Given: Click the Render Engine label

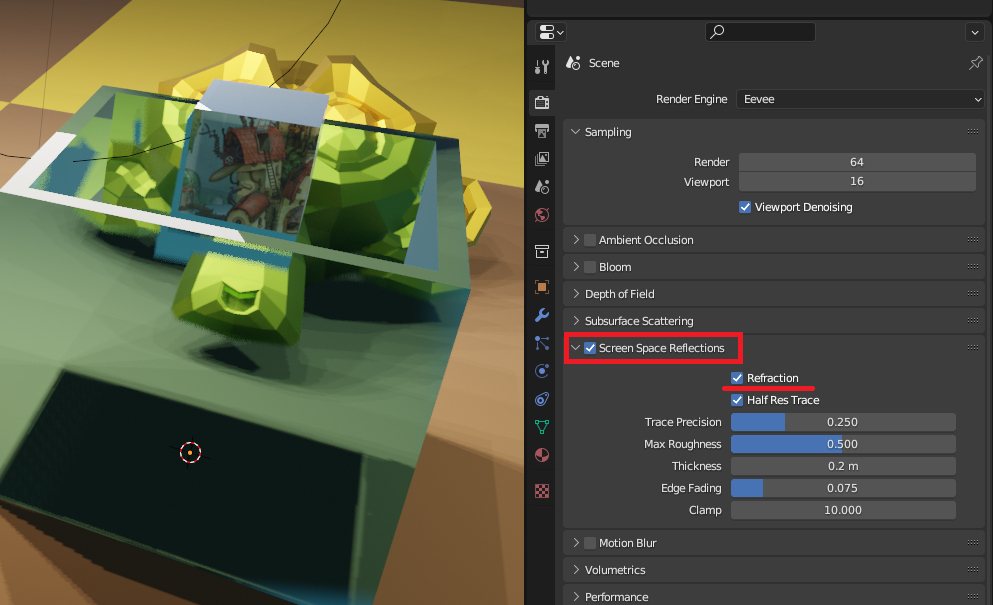Looking at the screenshot, I should [x=691, y=99].
